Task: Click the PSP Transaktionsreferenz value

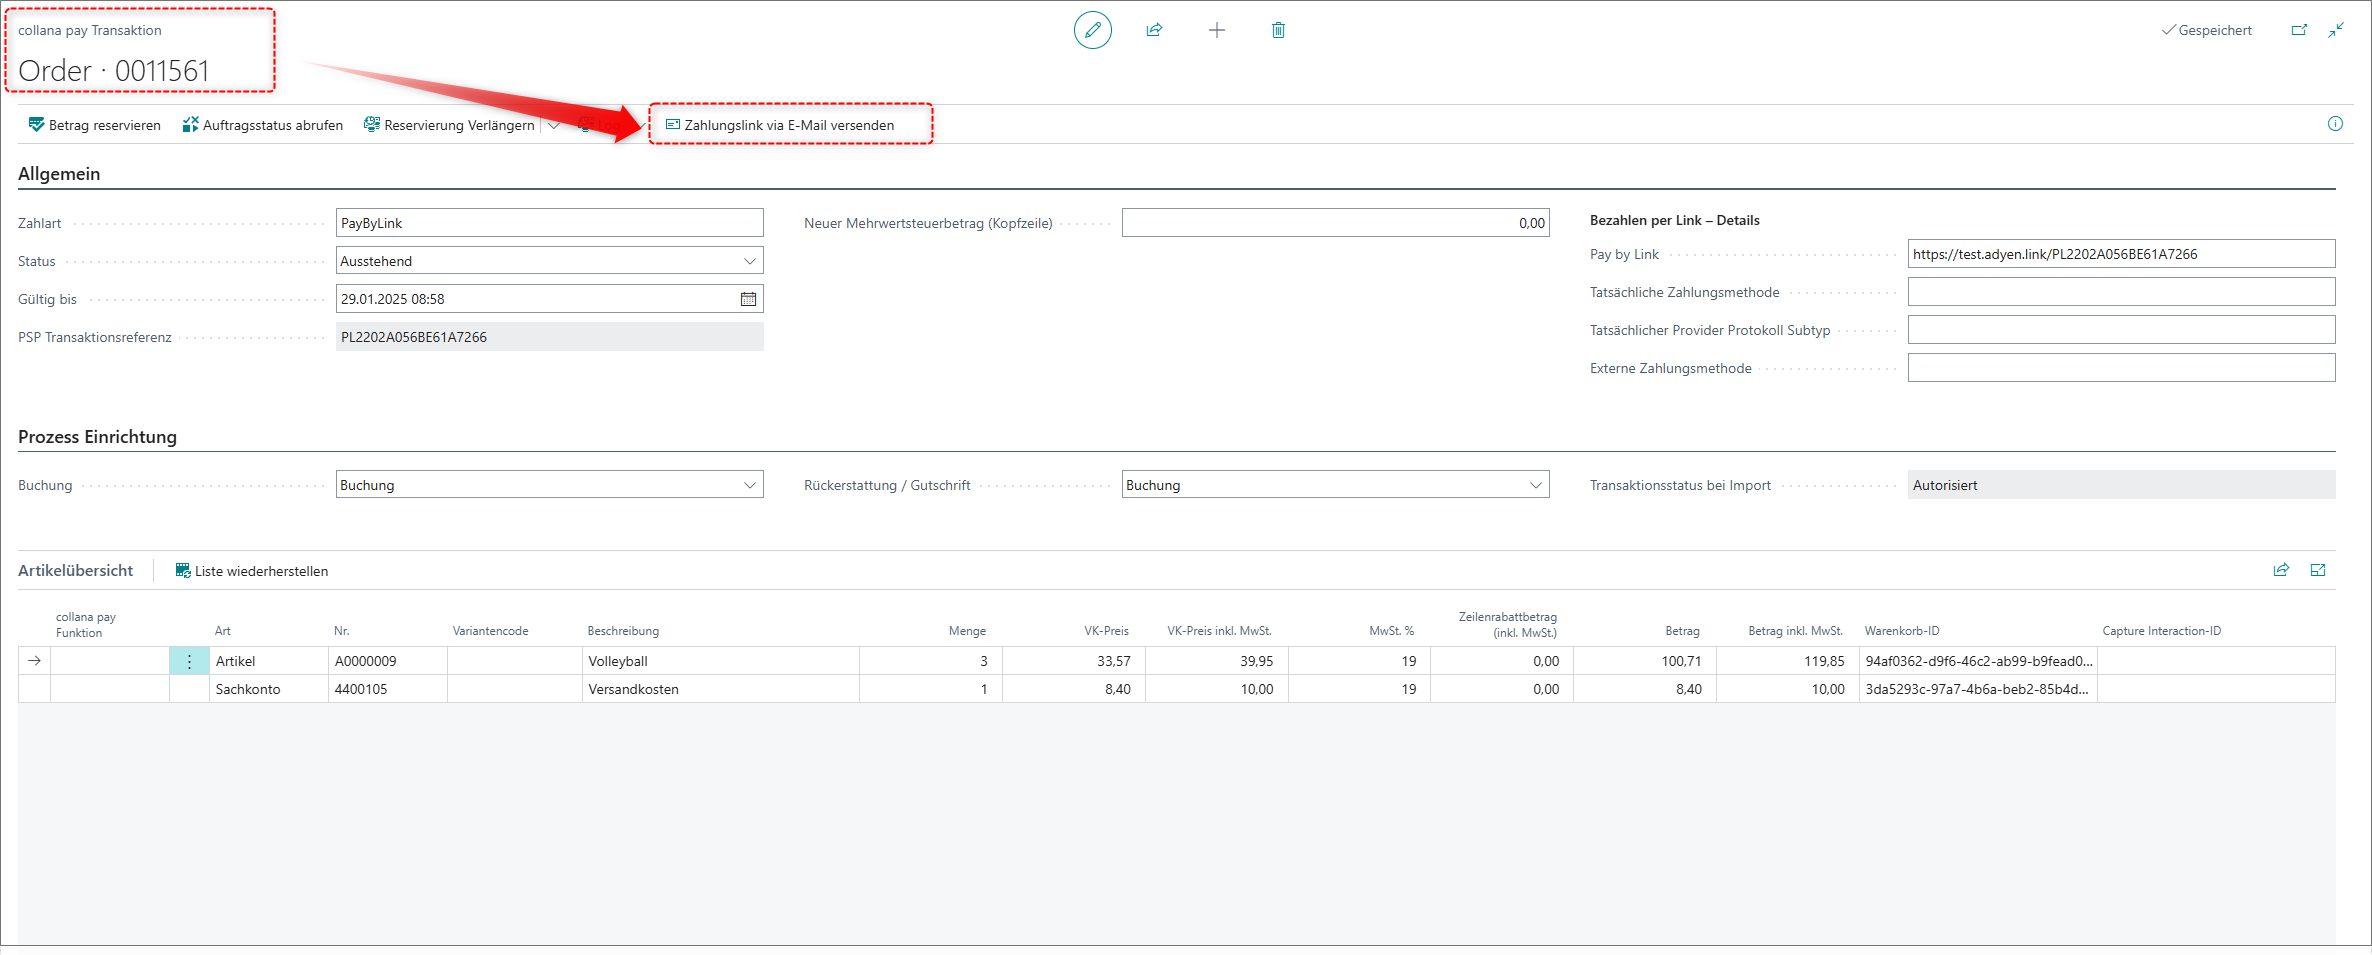Action: (x=549, y=337)
